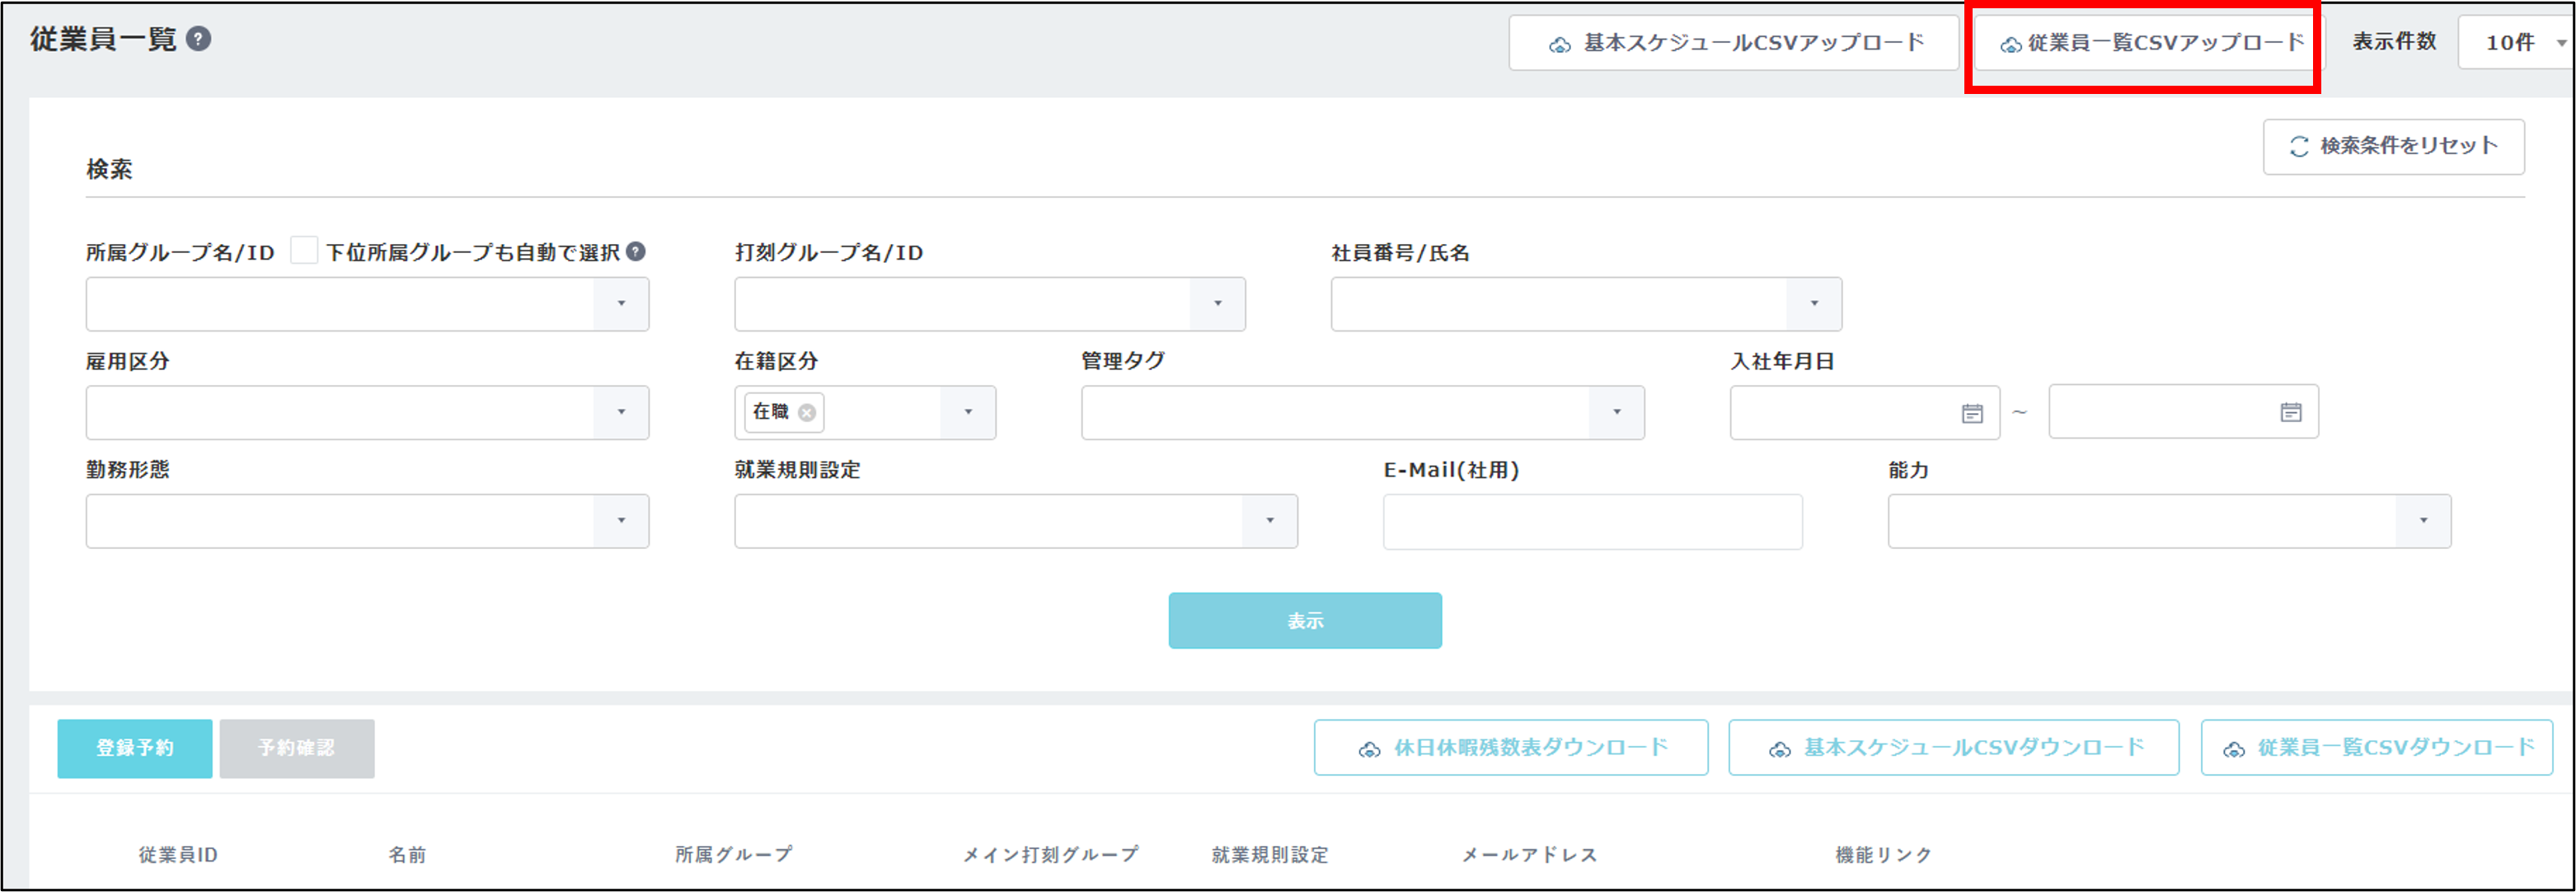2576x892 pixels.
Task: Remove the 在職 tag with its x icon
Action: tap(807, 413)
